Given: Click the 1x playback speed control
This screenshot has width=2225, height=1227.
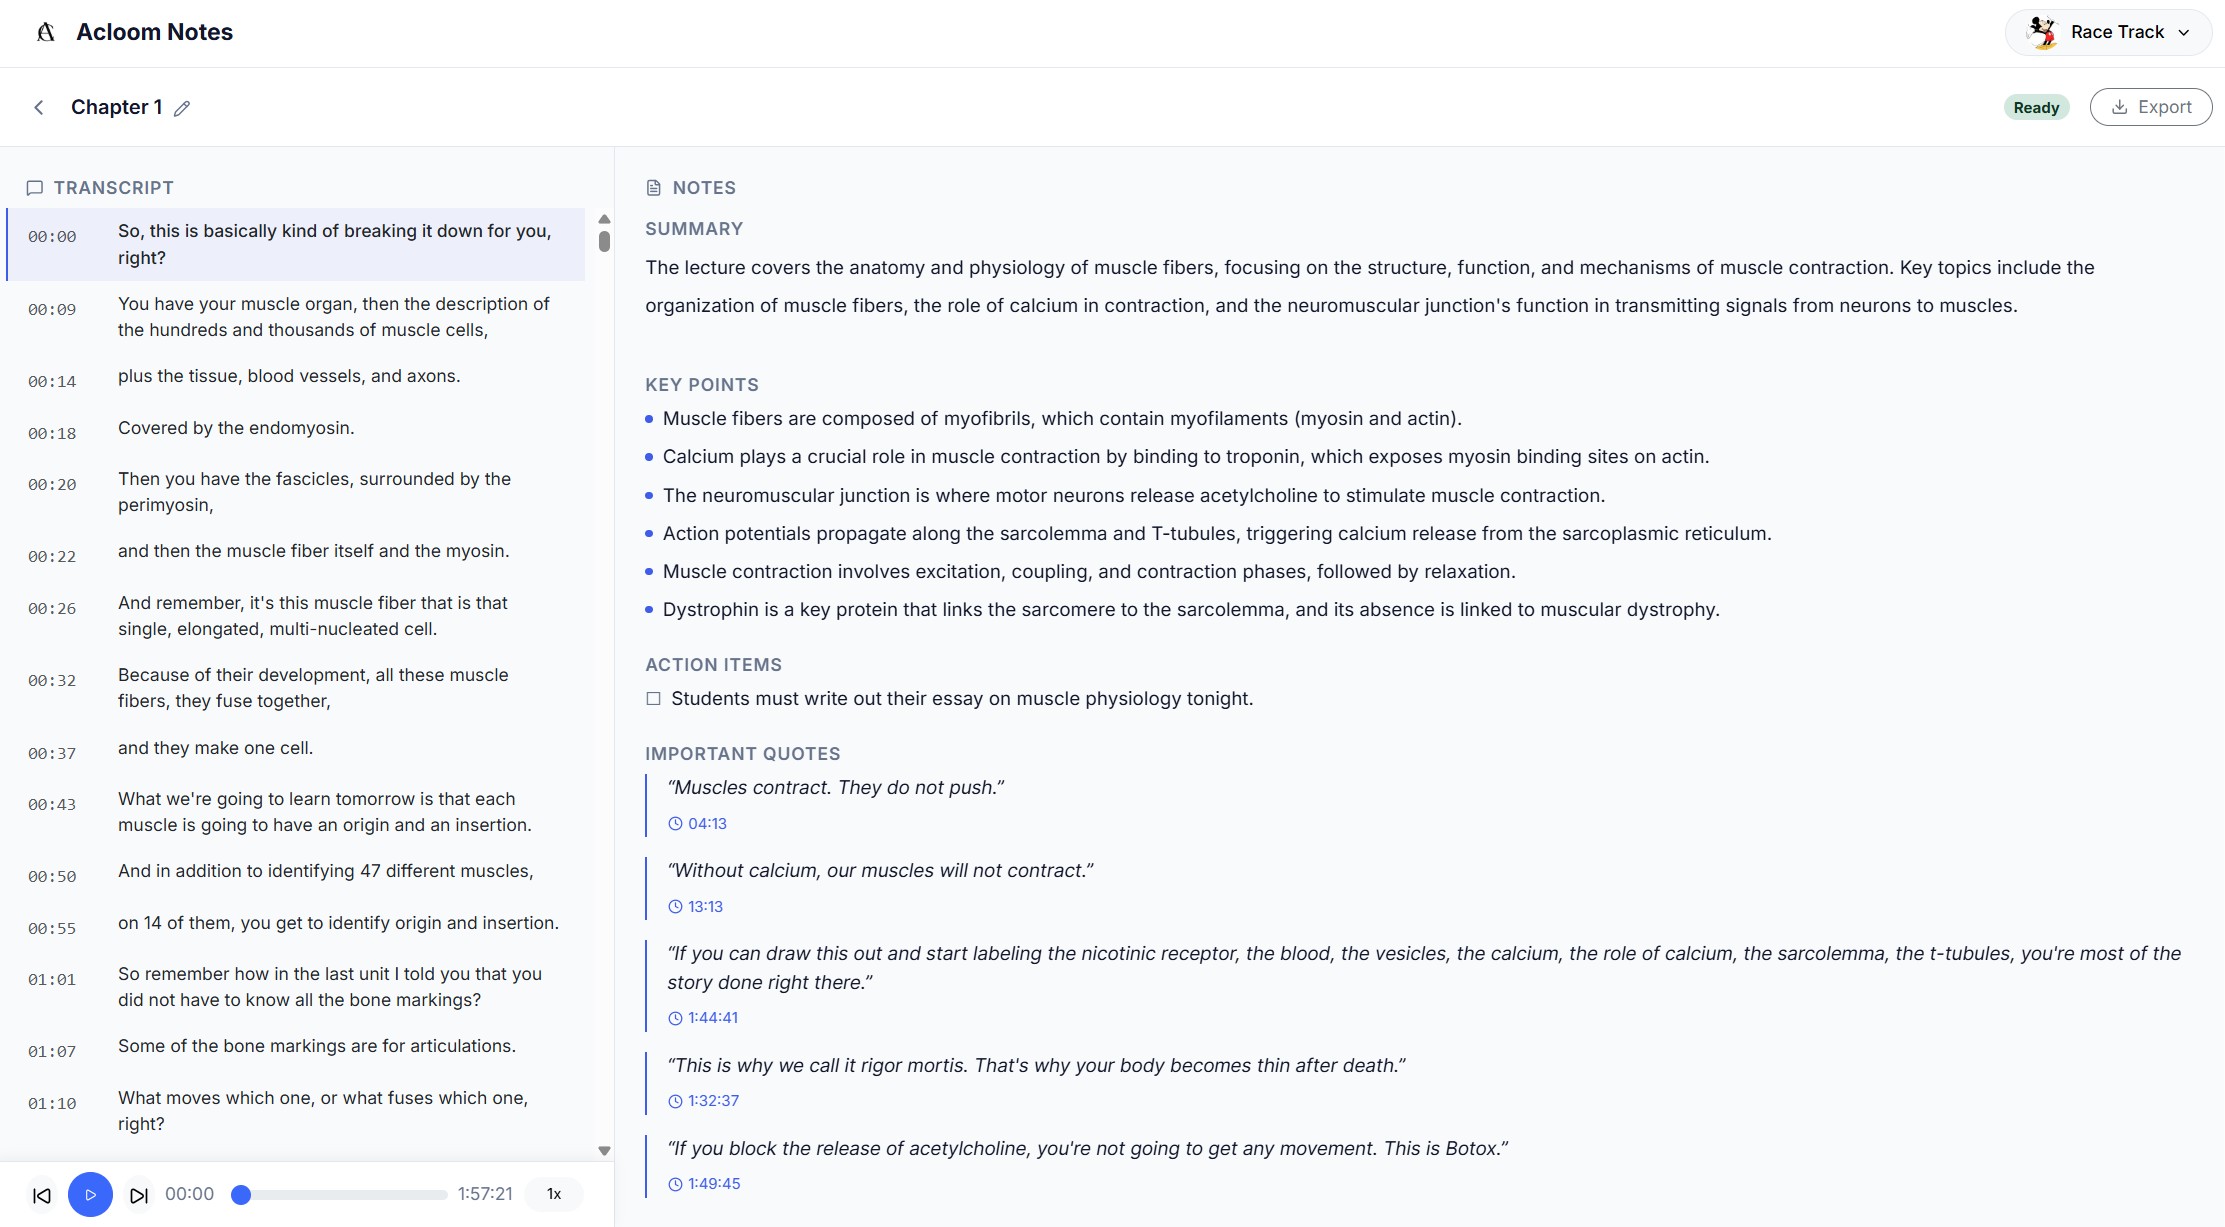Looking at the screenshot, I should (553, 1194).
